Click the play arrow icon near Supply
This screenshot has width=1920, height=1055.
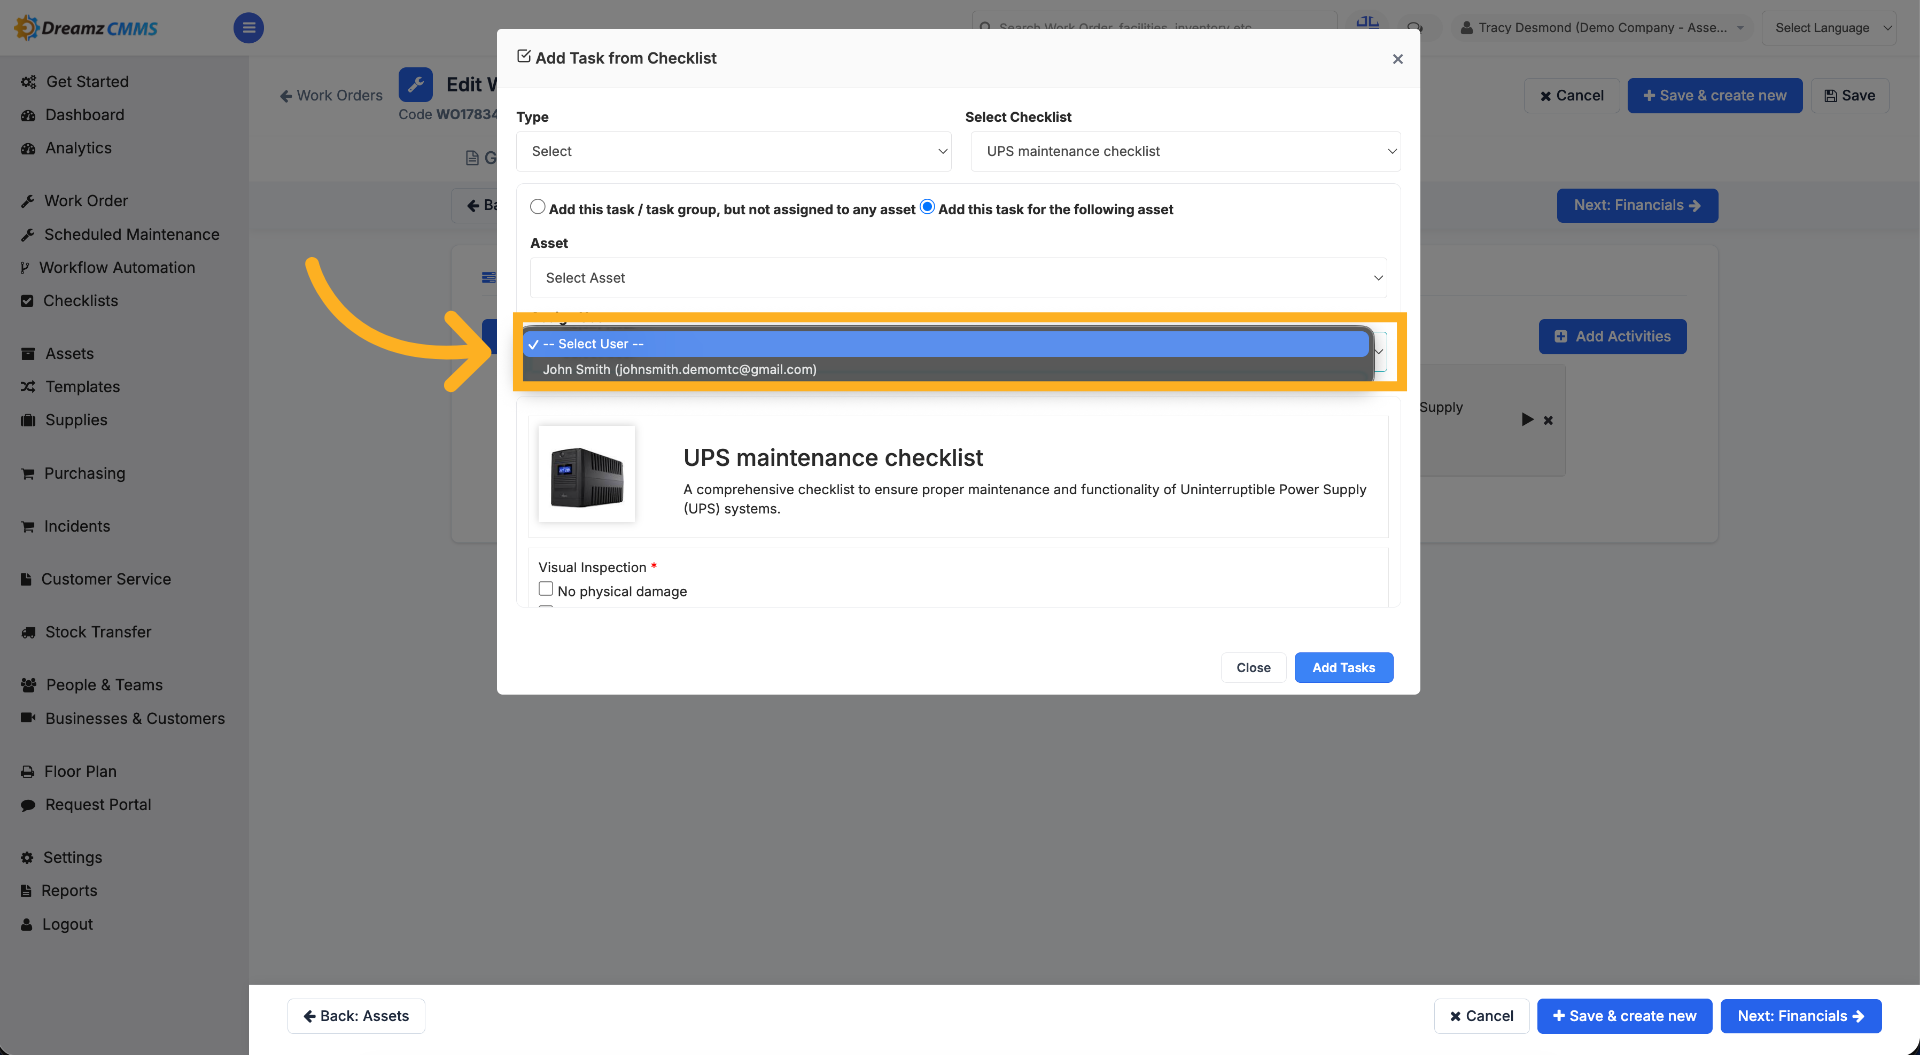point(1527,420)
